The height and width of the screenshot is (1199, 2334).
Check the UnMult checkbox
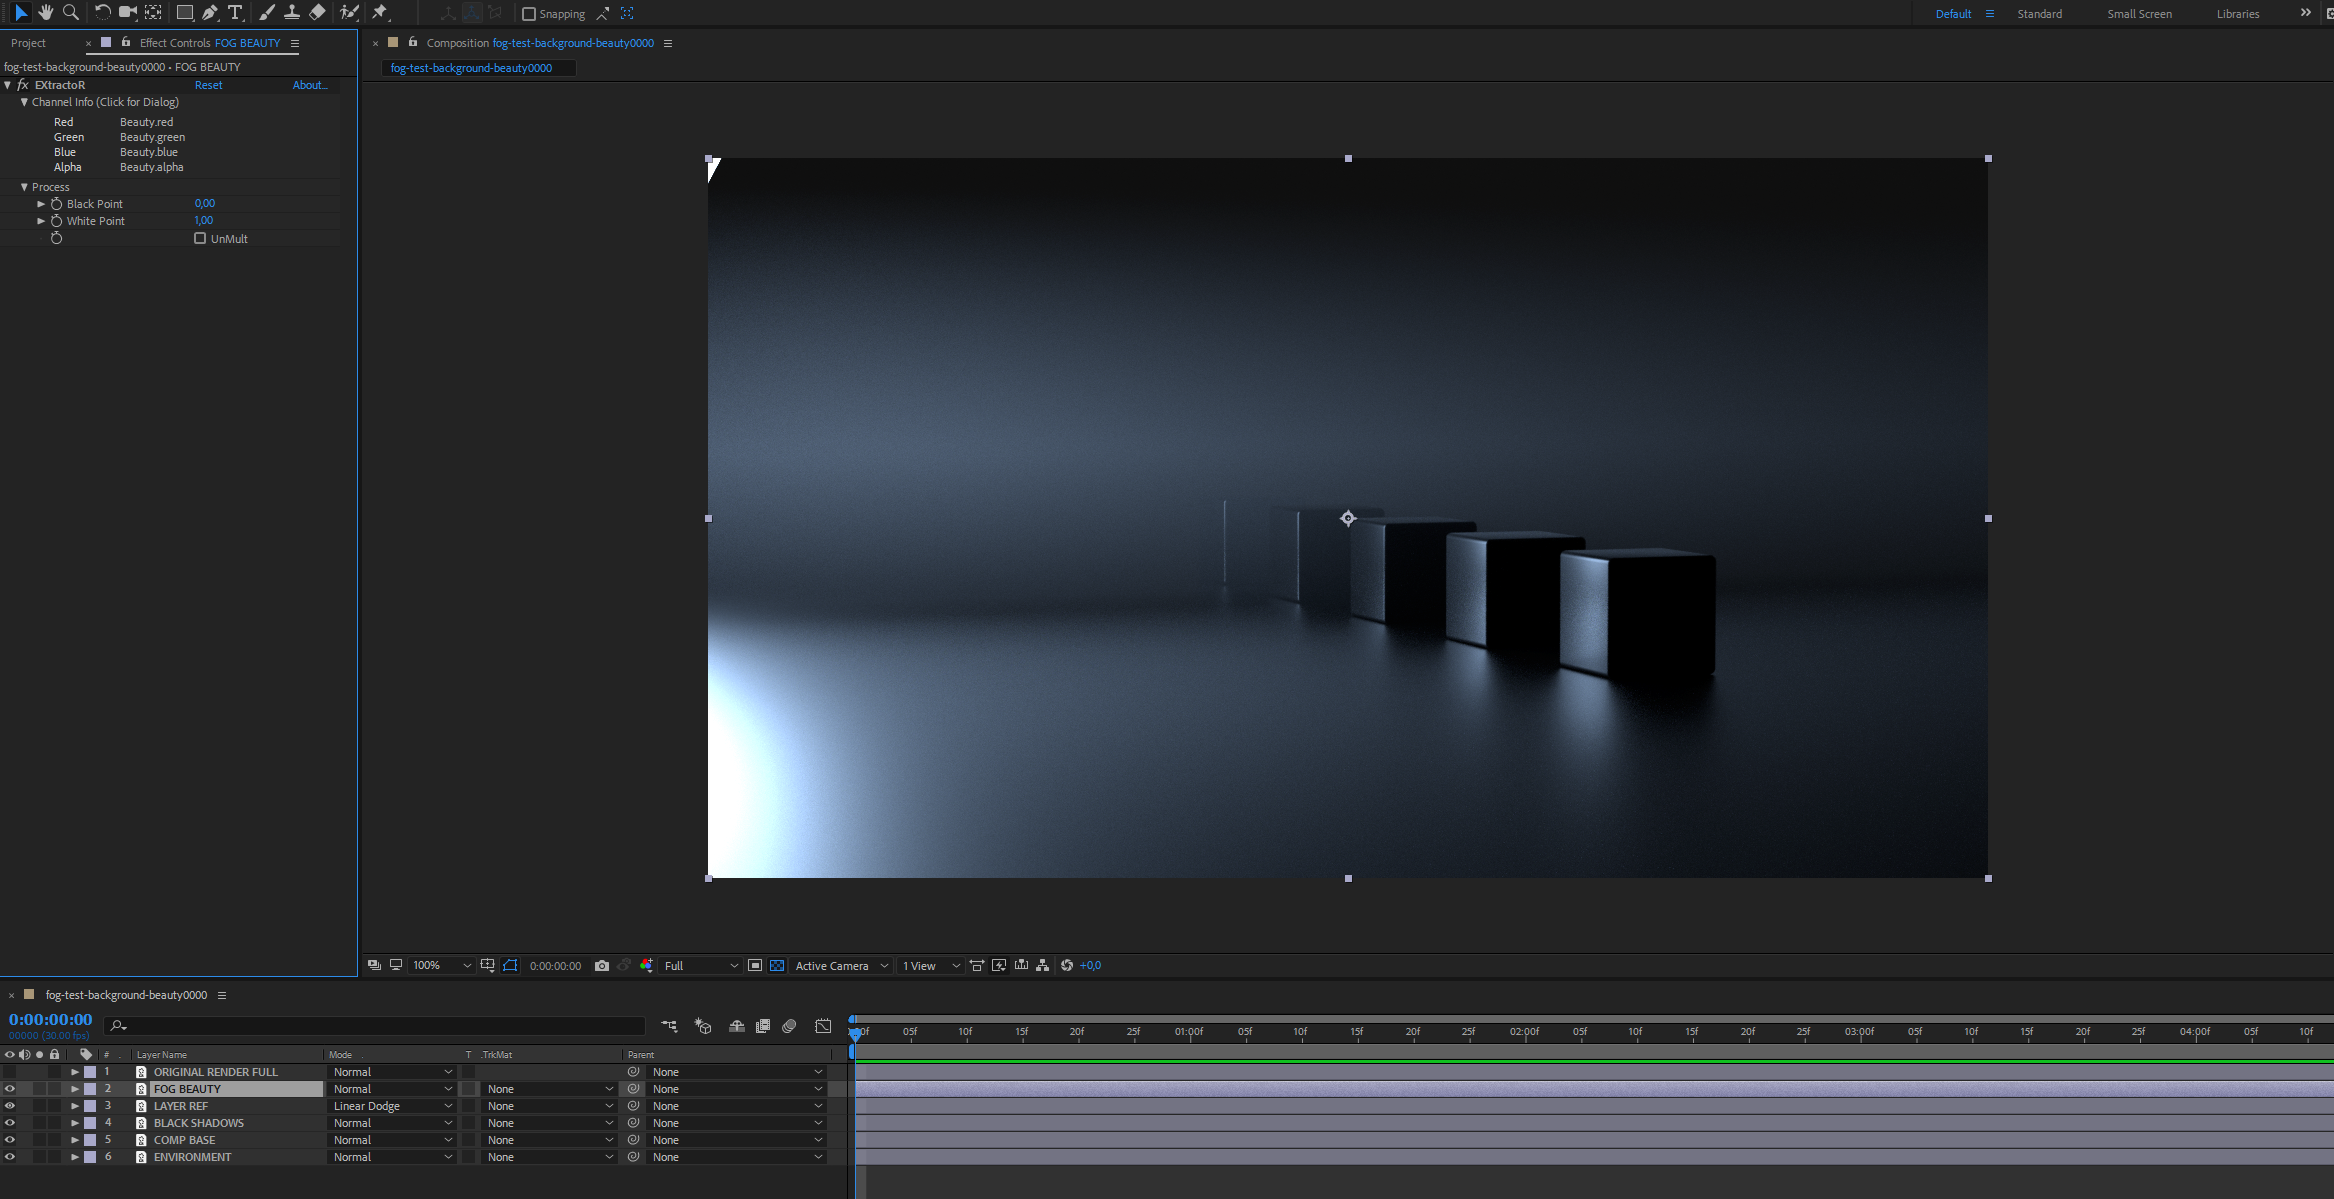click(200, 238)
